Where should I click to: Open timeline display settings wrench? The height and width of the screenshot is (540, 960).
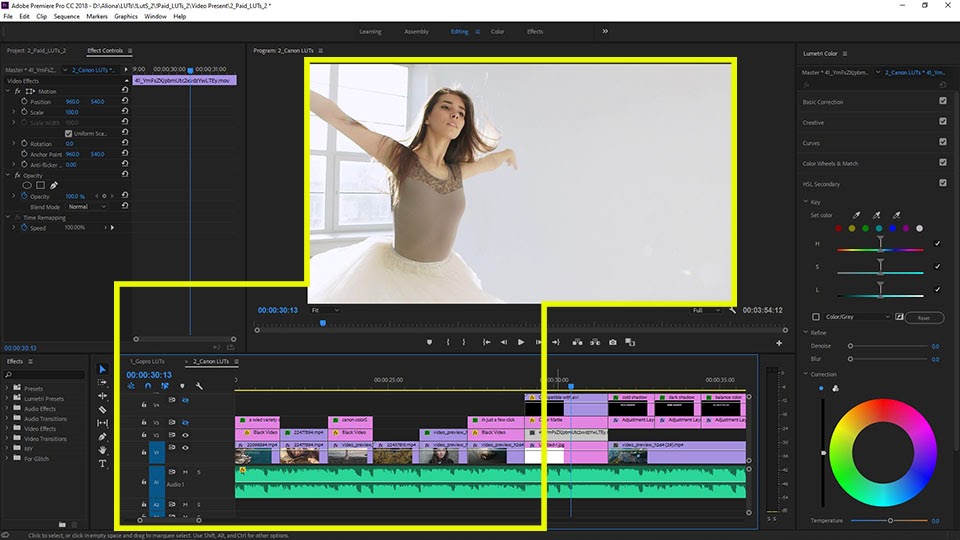pyautogui.click(x=199, y=386)
